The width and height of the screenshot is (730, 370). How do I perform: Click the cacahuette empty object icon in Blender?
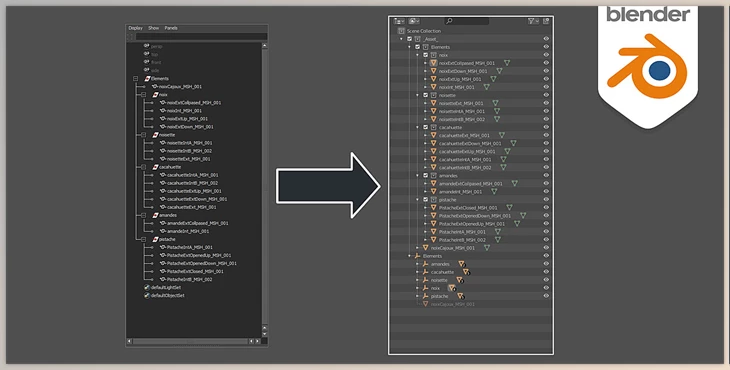coord(425,272)
